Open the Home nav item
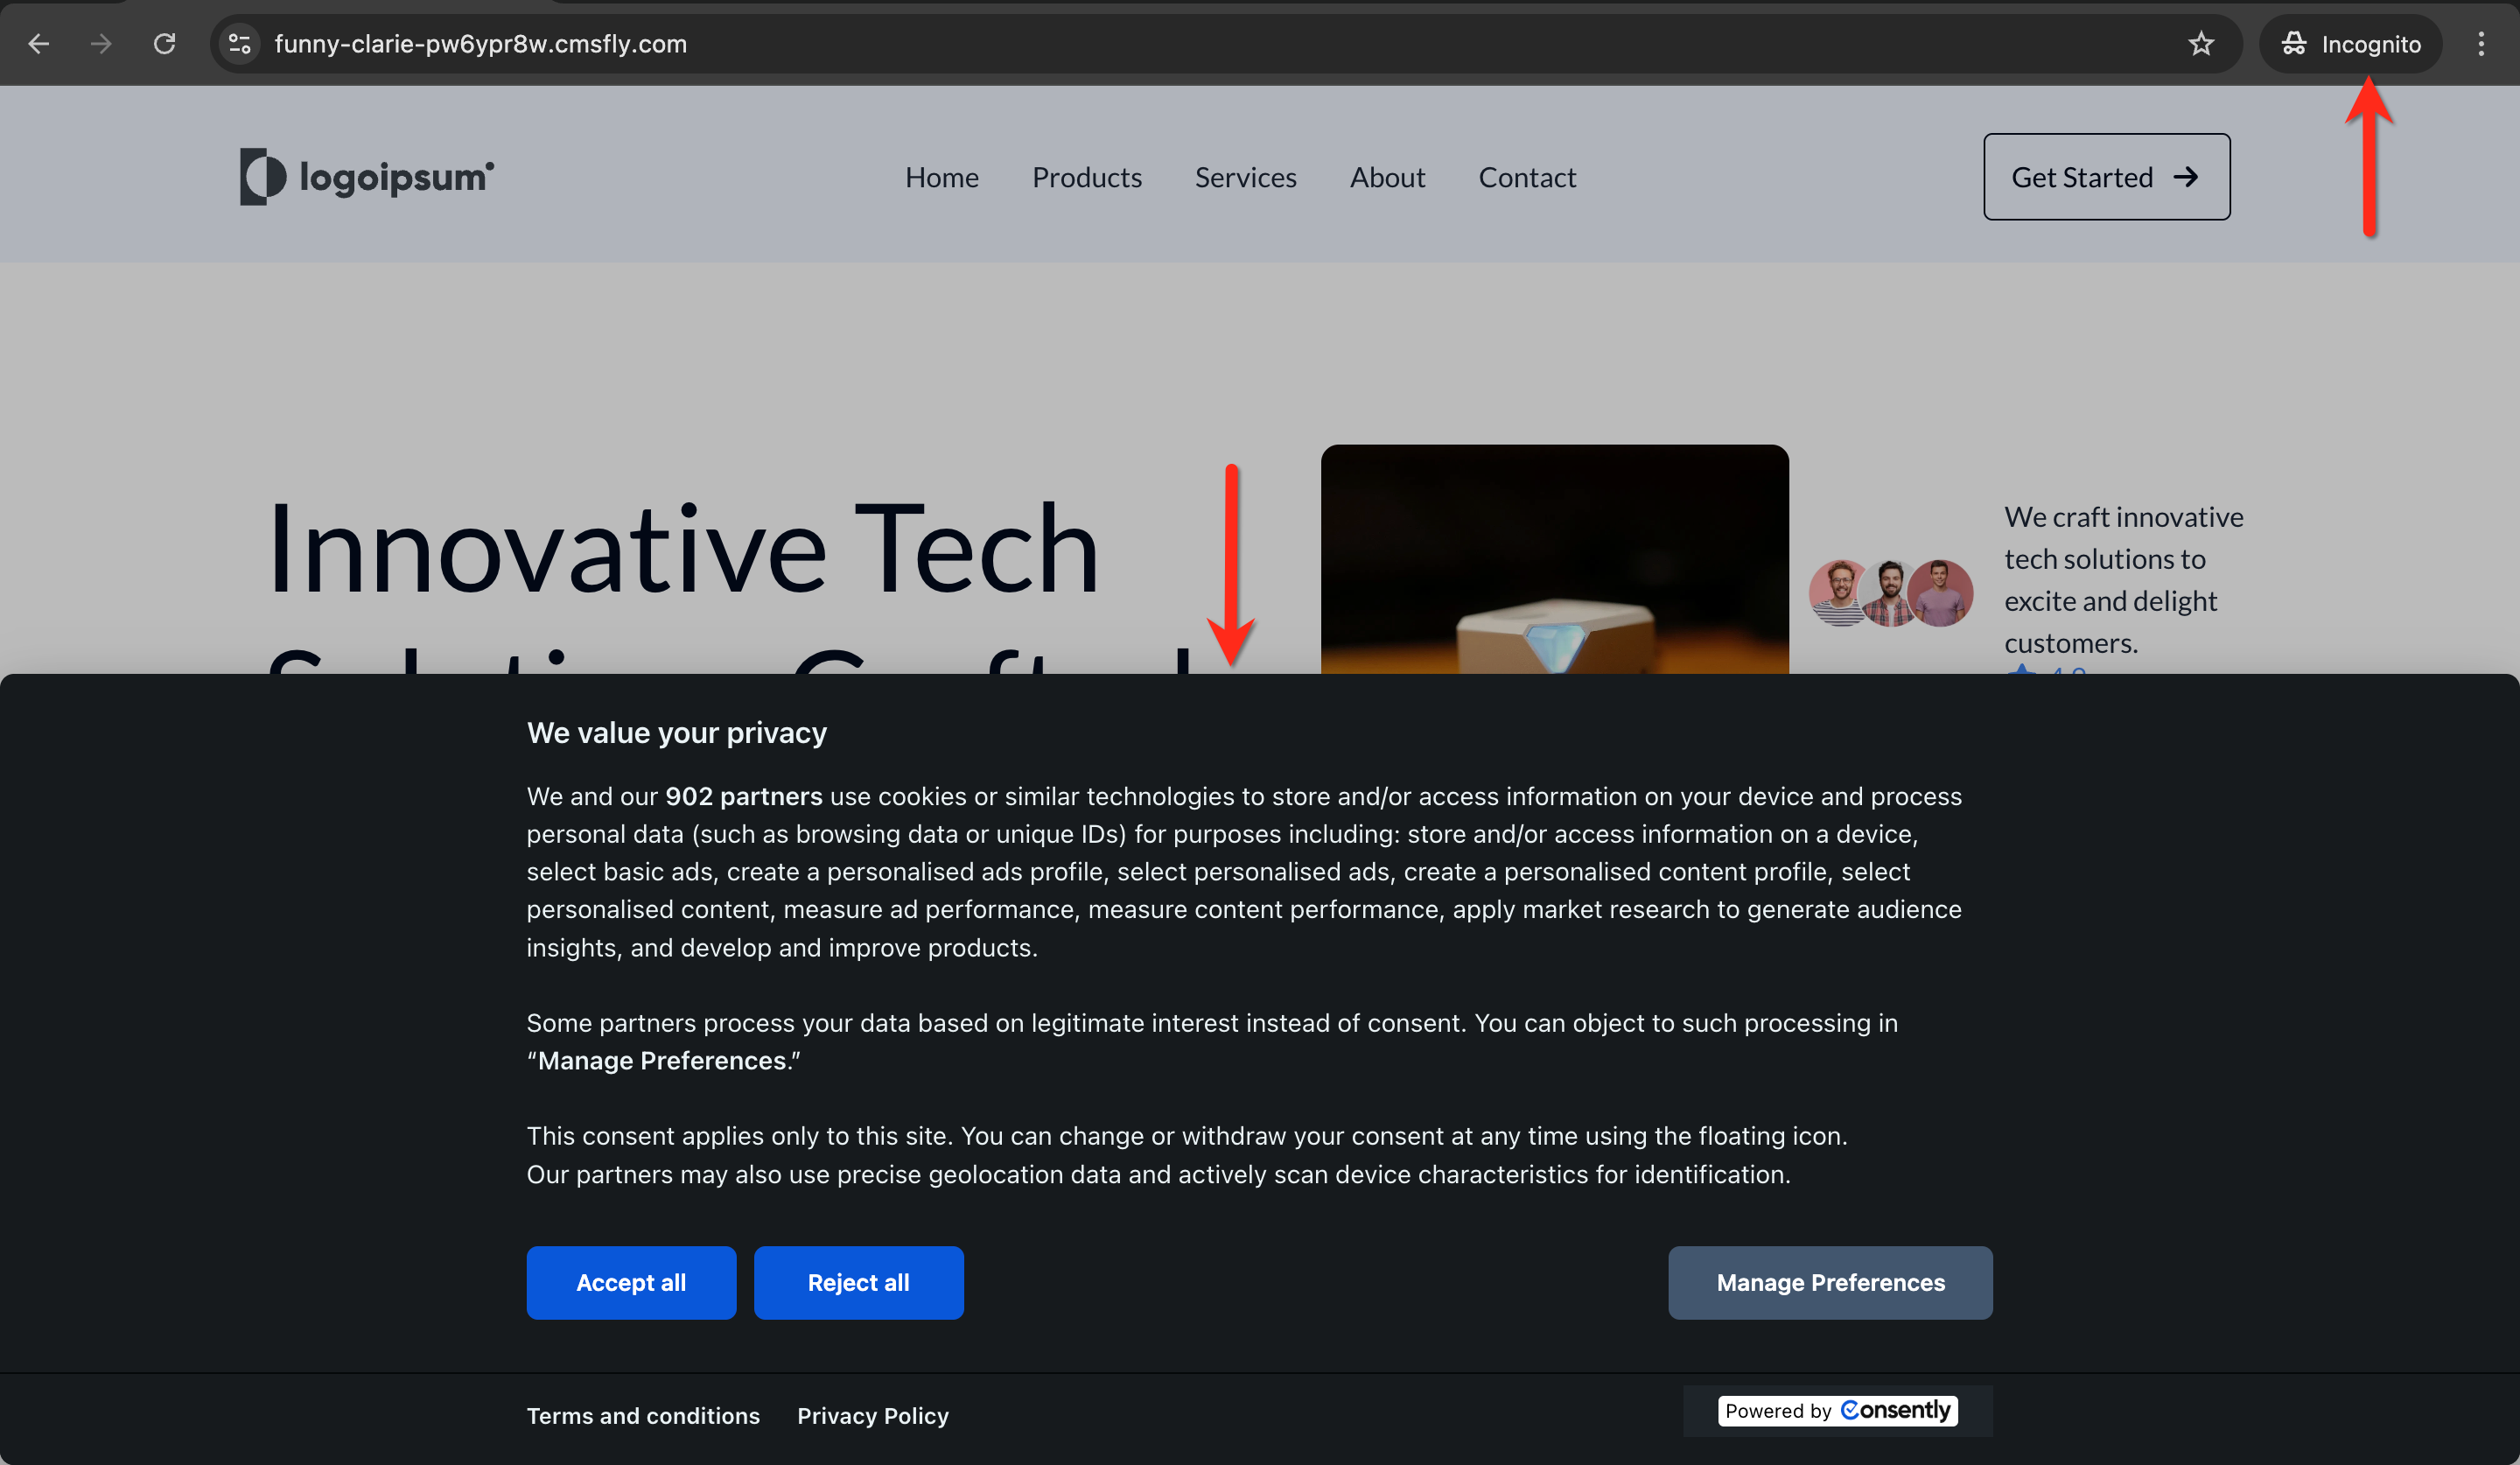Viewport: 2520px width, 1465px height. tap(941, 177)
